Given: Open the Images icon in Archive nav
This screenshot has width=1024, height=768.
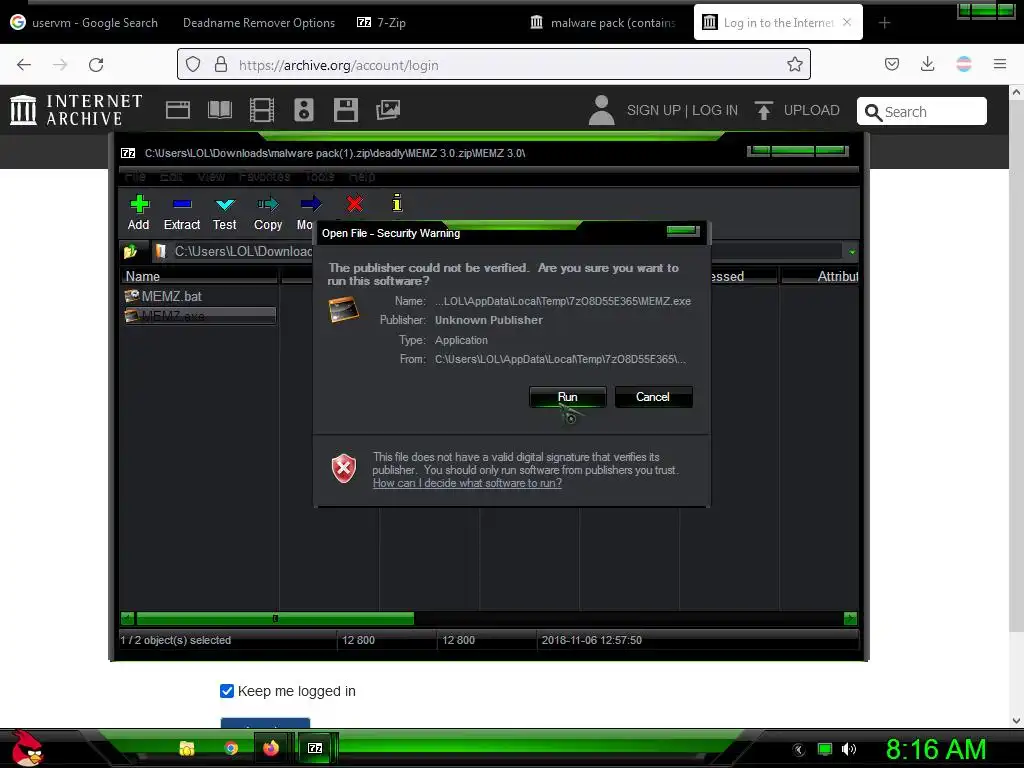Looking at the screenshot, I should click(x=388, y=110).
